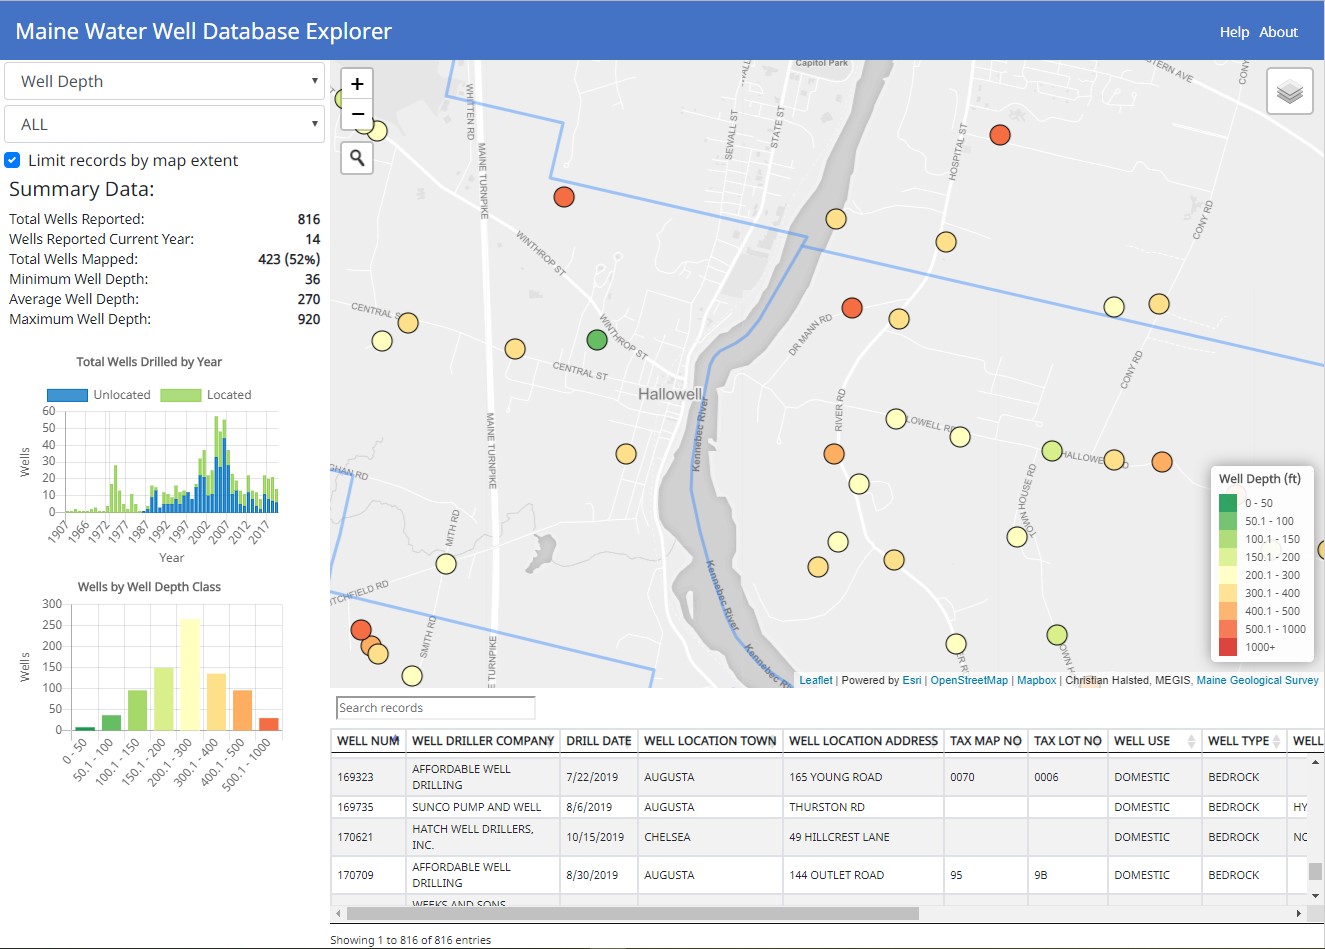Zoom in on the map
1325x949 pixels.
357,84
